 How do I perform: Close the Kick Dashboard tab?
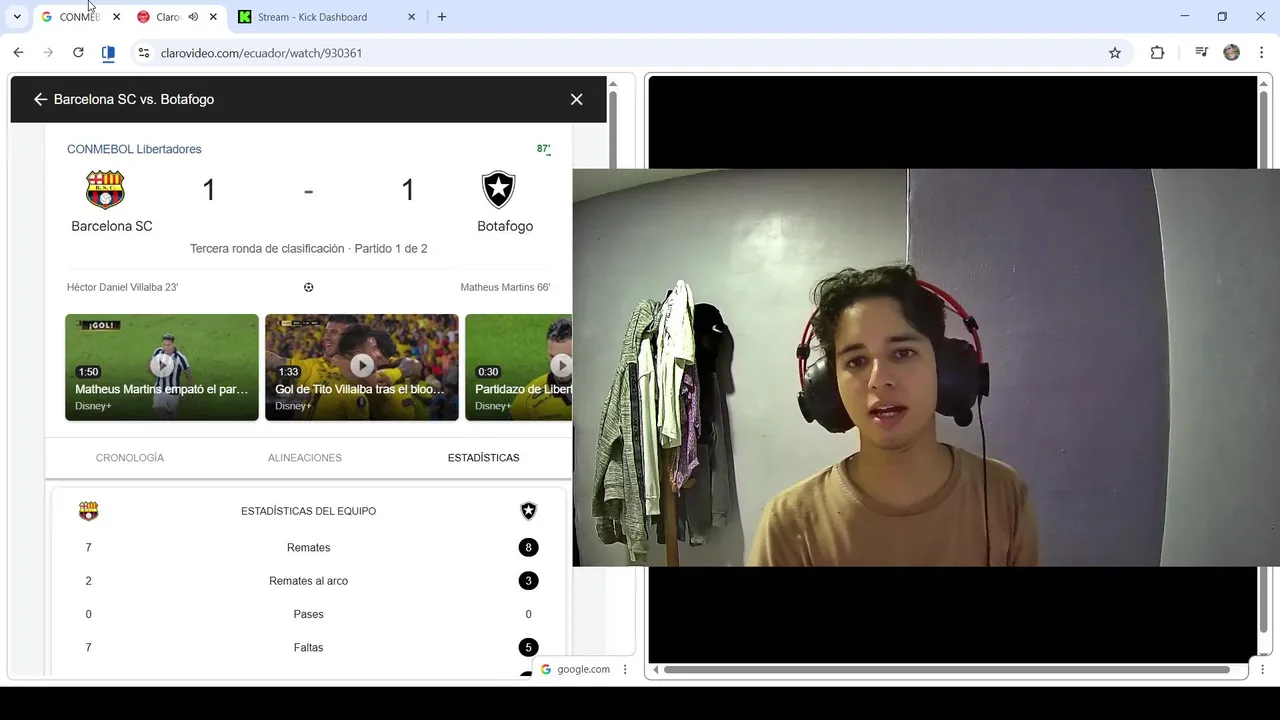[411, 17]
